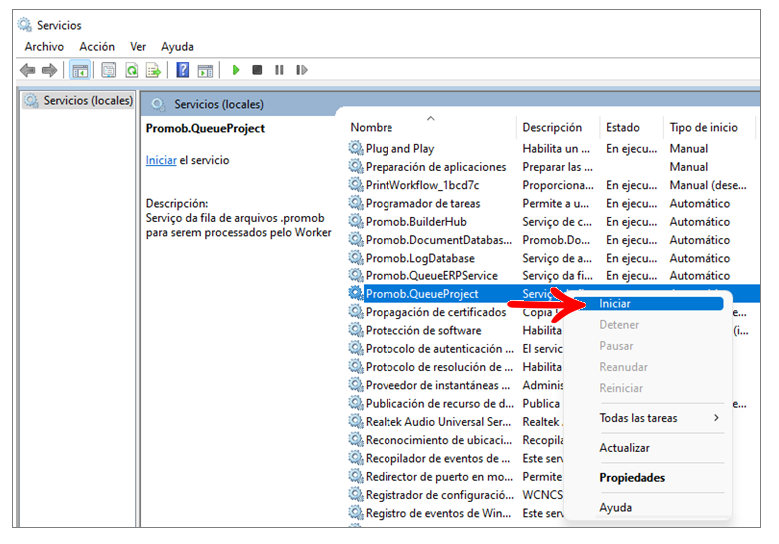Viewport: 779px width, 544px height.
Task: Choose Ayuda in the context menu
Action: click(616, 507)
